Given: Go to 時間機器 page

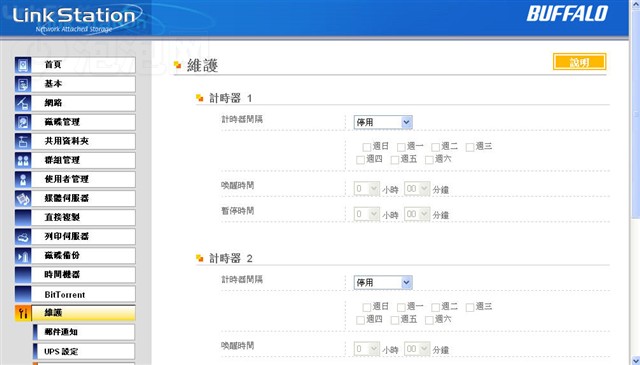Looking at the screenshot, I should click(83, 275).
